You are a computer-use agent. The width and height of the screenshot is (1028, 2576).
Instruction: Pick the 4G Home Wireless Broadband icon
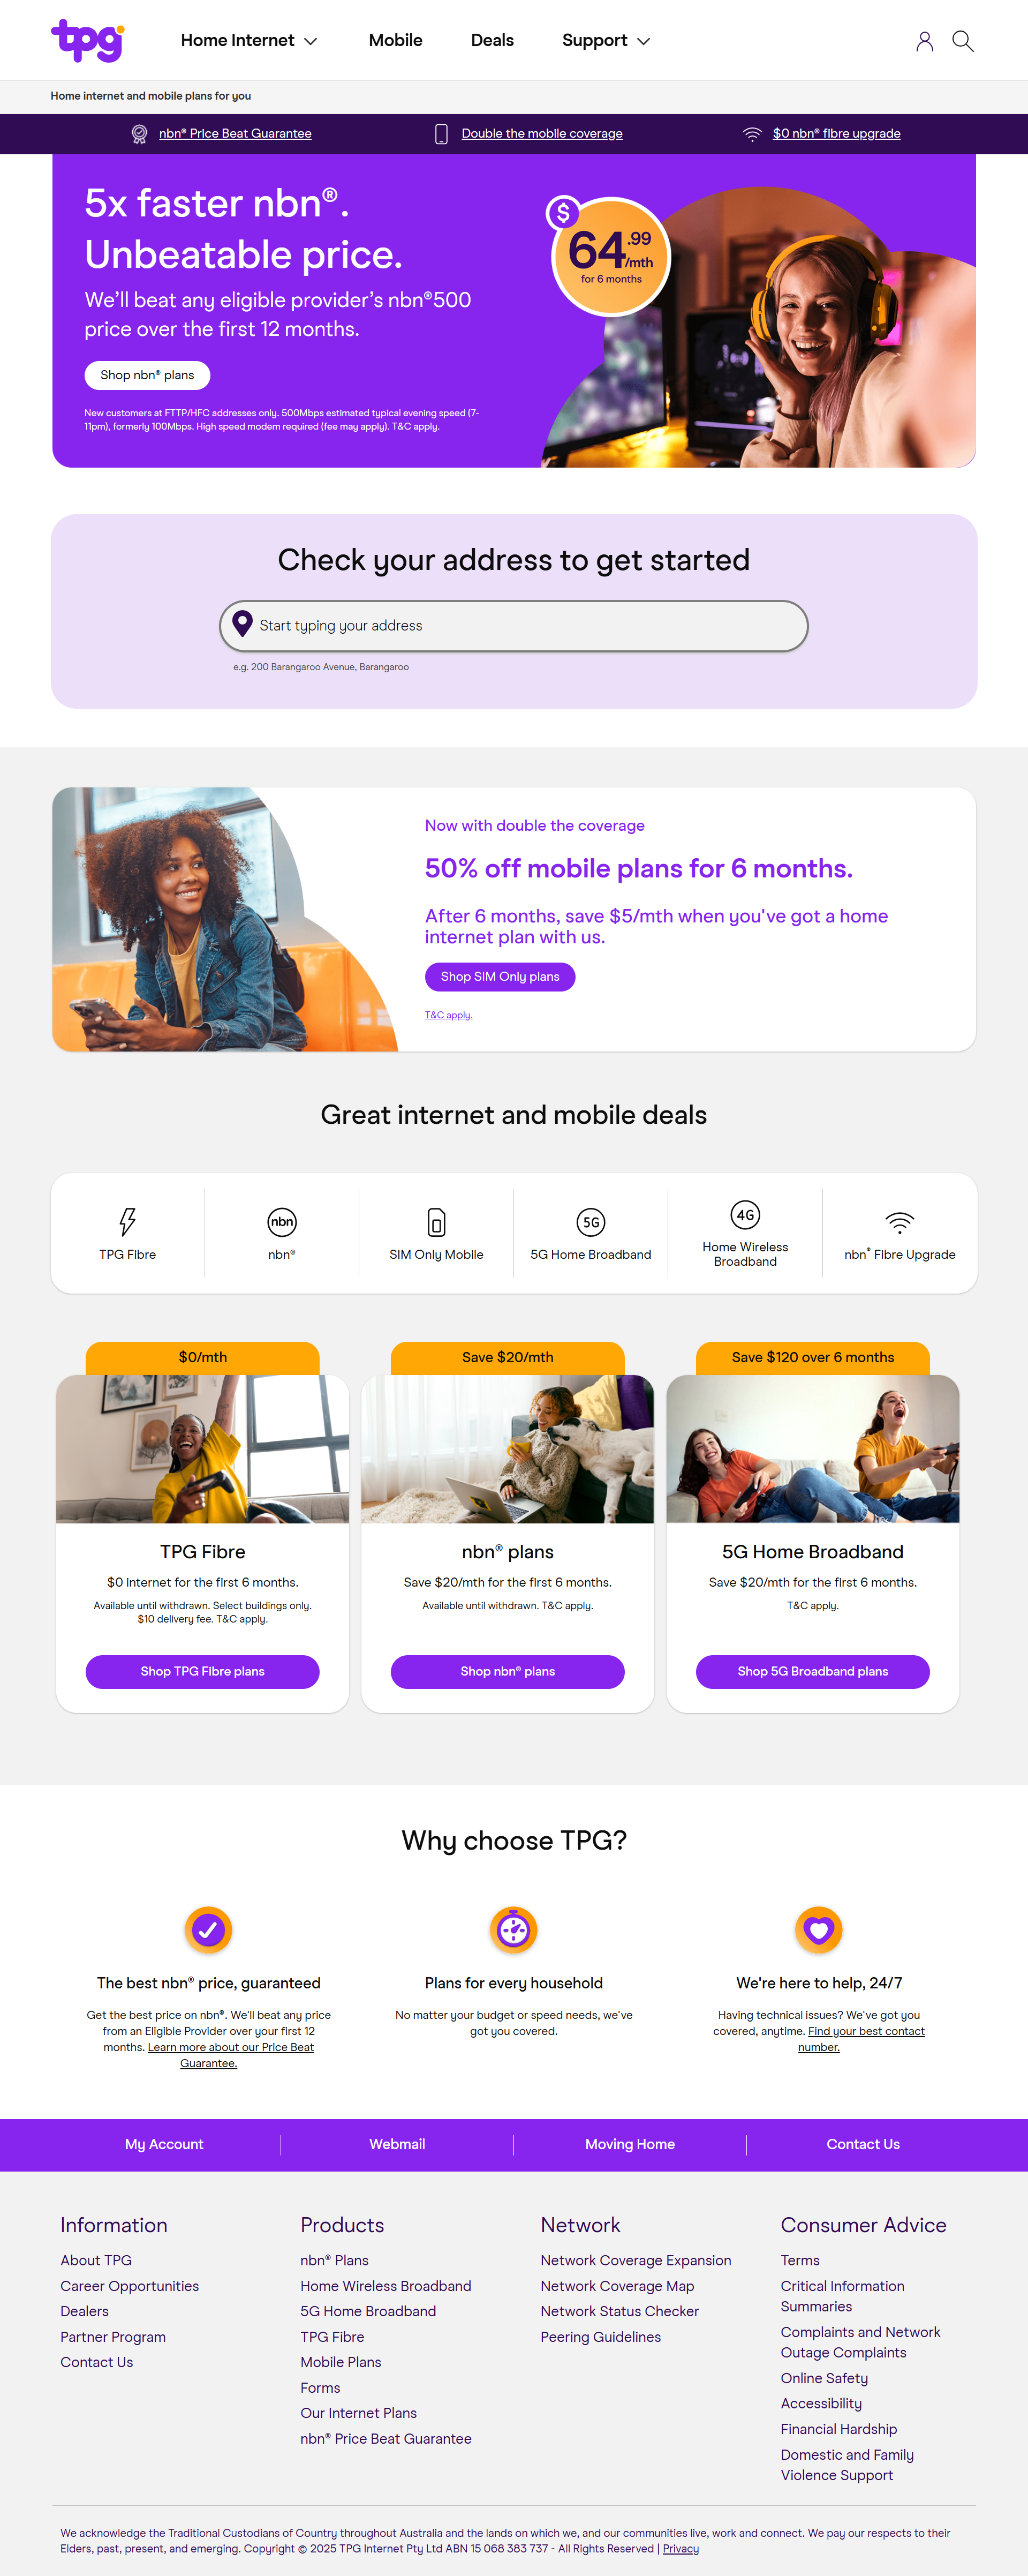tap(745, 1214)
